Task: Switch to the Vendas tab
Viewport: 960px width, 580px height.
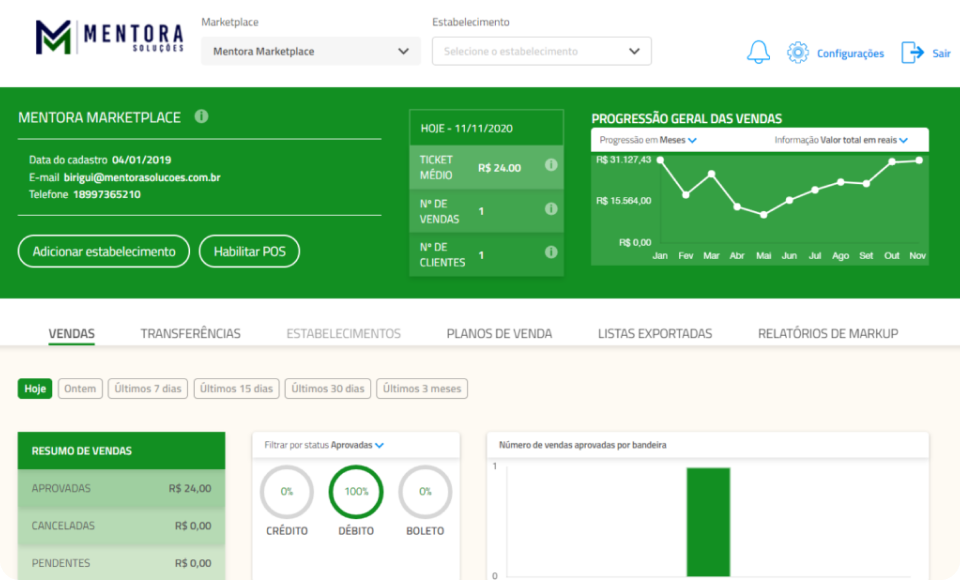Action: (72, 334)
